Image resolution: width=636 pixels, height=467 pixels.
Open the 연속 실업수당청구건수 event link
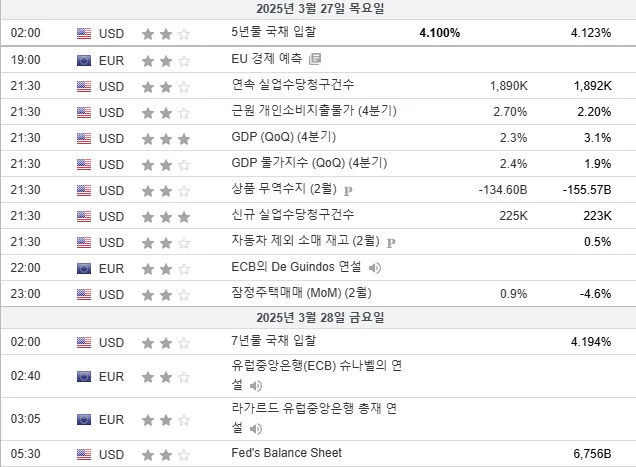click(x=292, y=85)
